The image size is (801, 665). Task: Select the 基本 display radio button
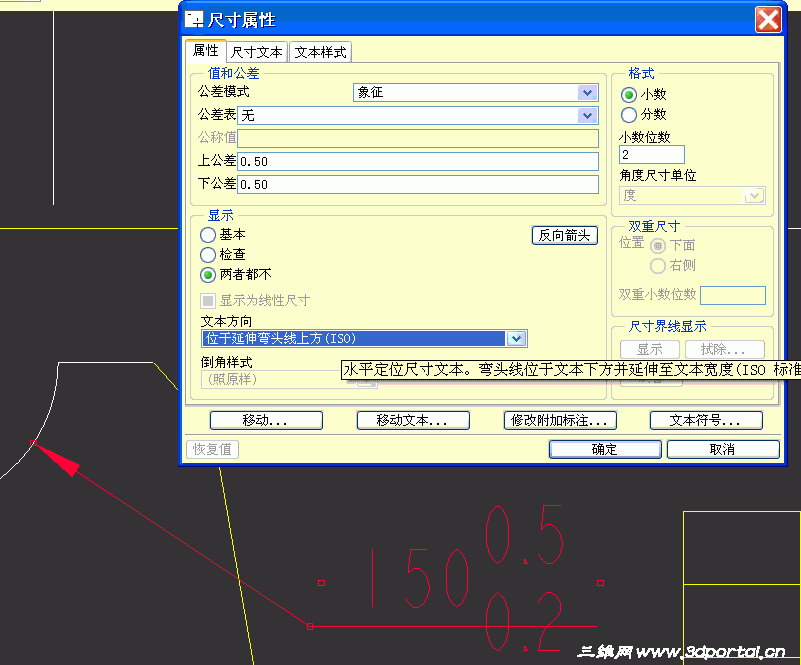click(x=208, y=235)
